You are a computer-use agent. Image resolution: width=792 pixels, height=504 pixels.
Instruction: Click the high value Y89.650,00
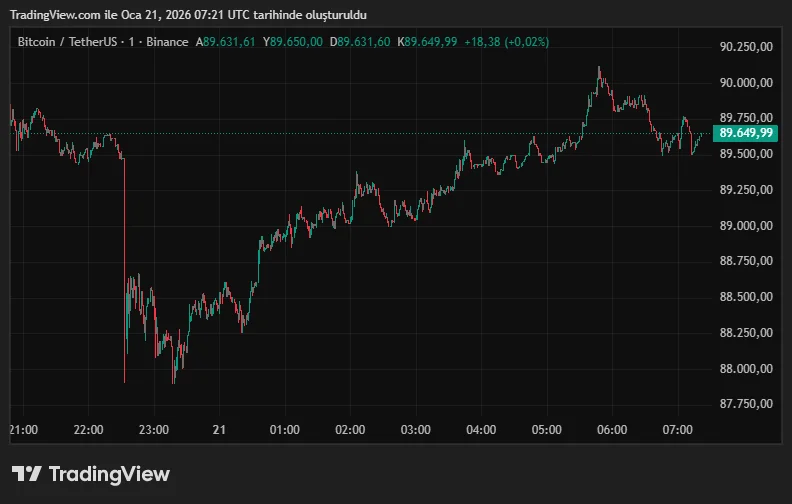292,42
